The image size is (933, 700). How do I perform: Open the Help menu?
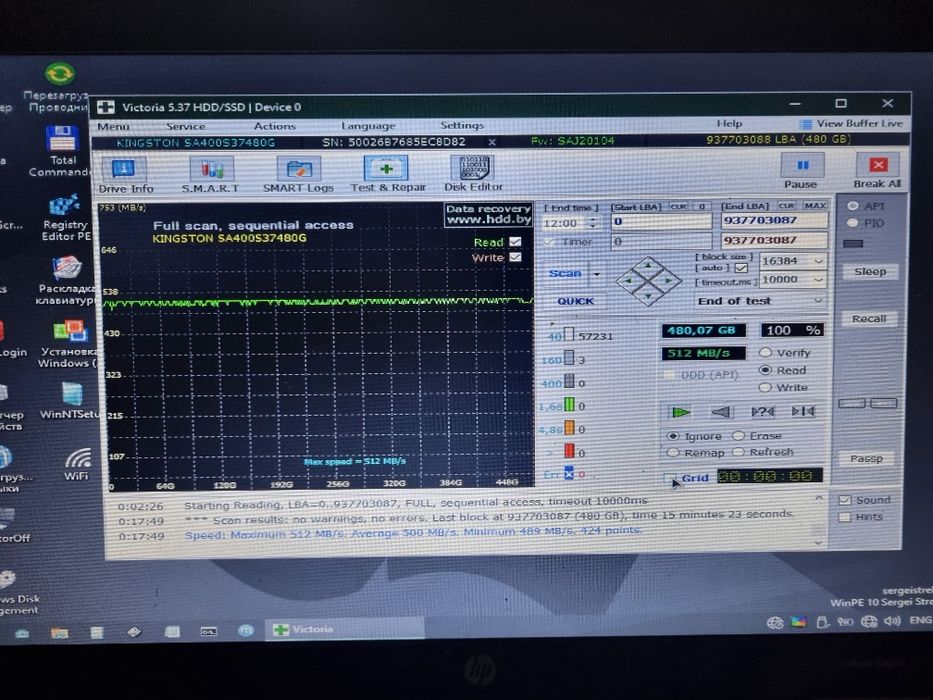coord(729,123)
